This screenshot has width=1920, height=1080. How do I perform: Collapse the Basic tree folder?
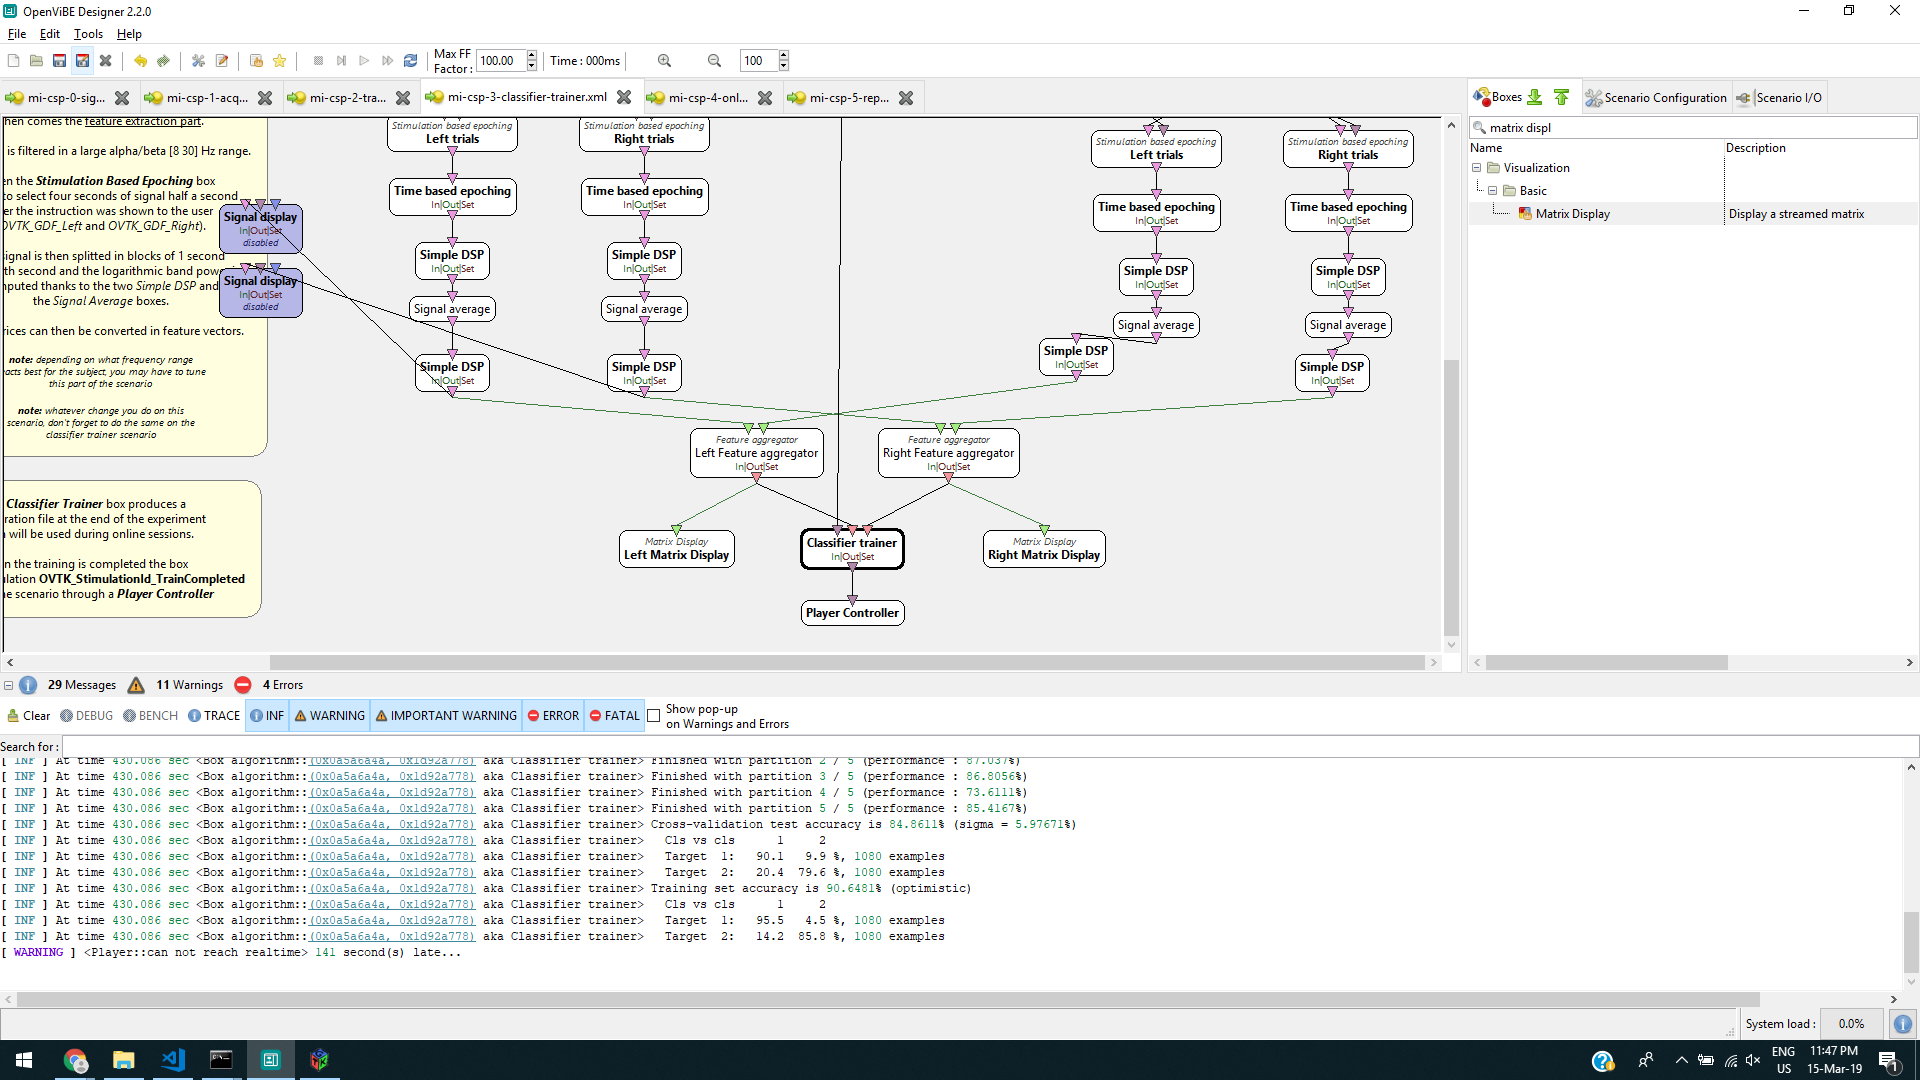click(x=1492, y=191)
